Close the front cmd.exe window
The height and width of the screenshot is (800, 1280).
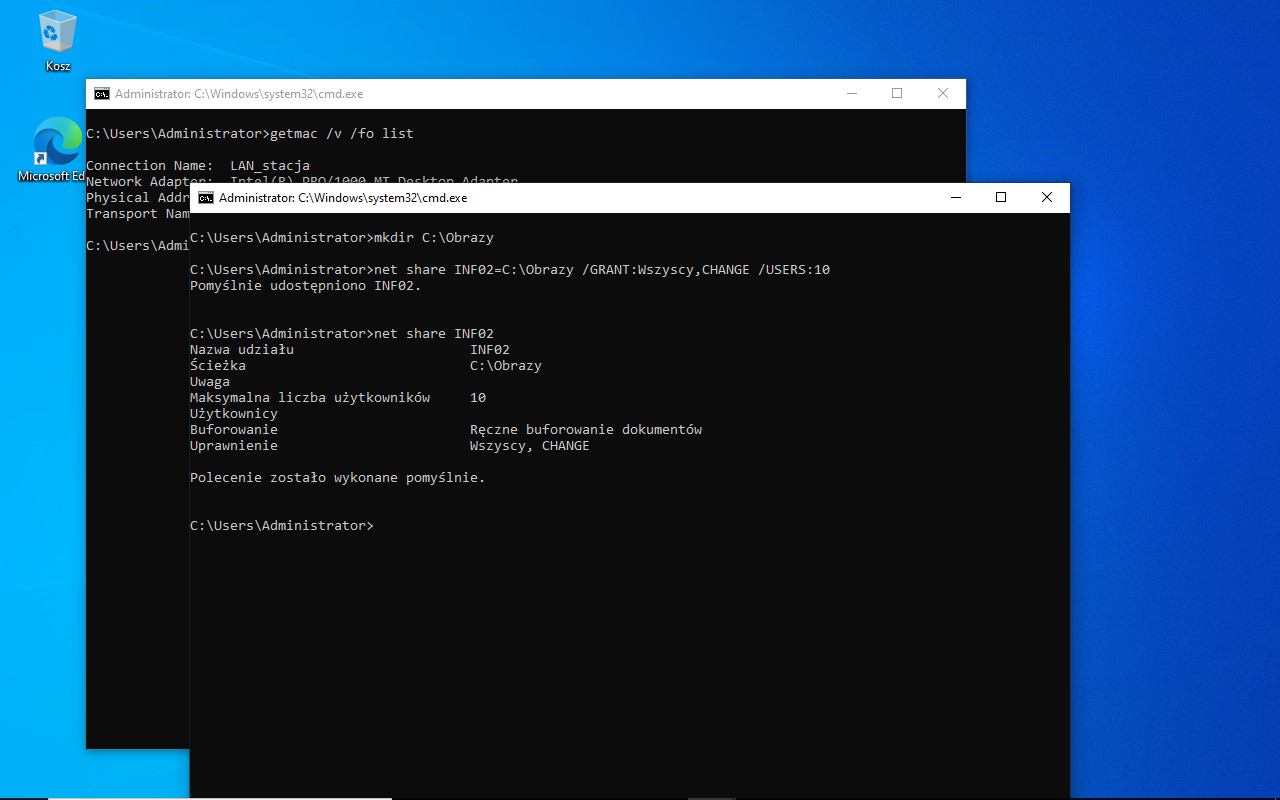[1047, 198]
